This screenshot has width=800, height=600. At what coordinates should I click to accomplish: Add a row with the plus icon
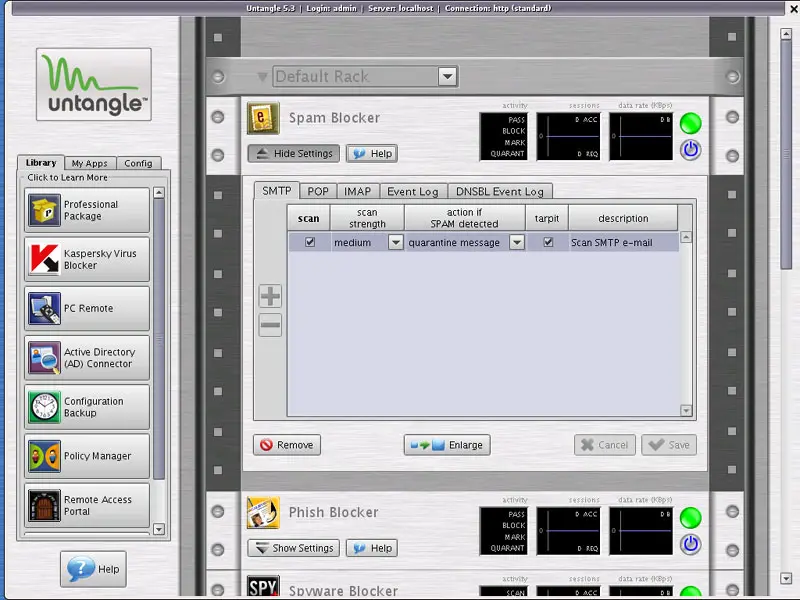pyautogui.click(x=270, y=296)
